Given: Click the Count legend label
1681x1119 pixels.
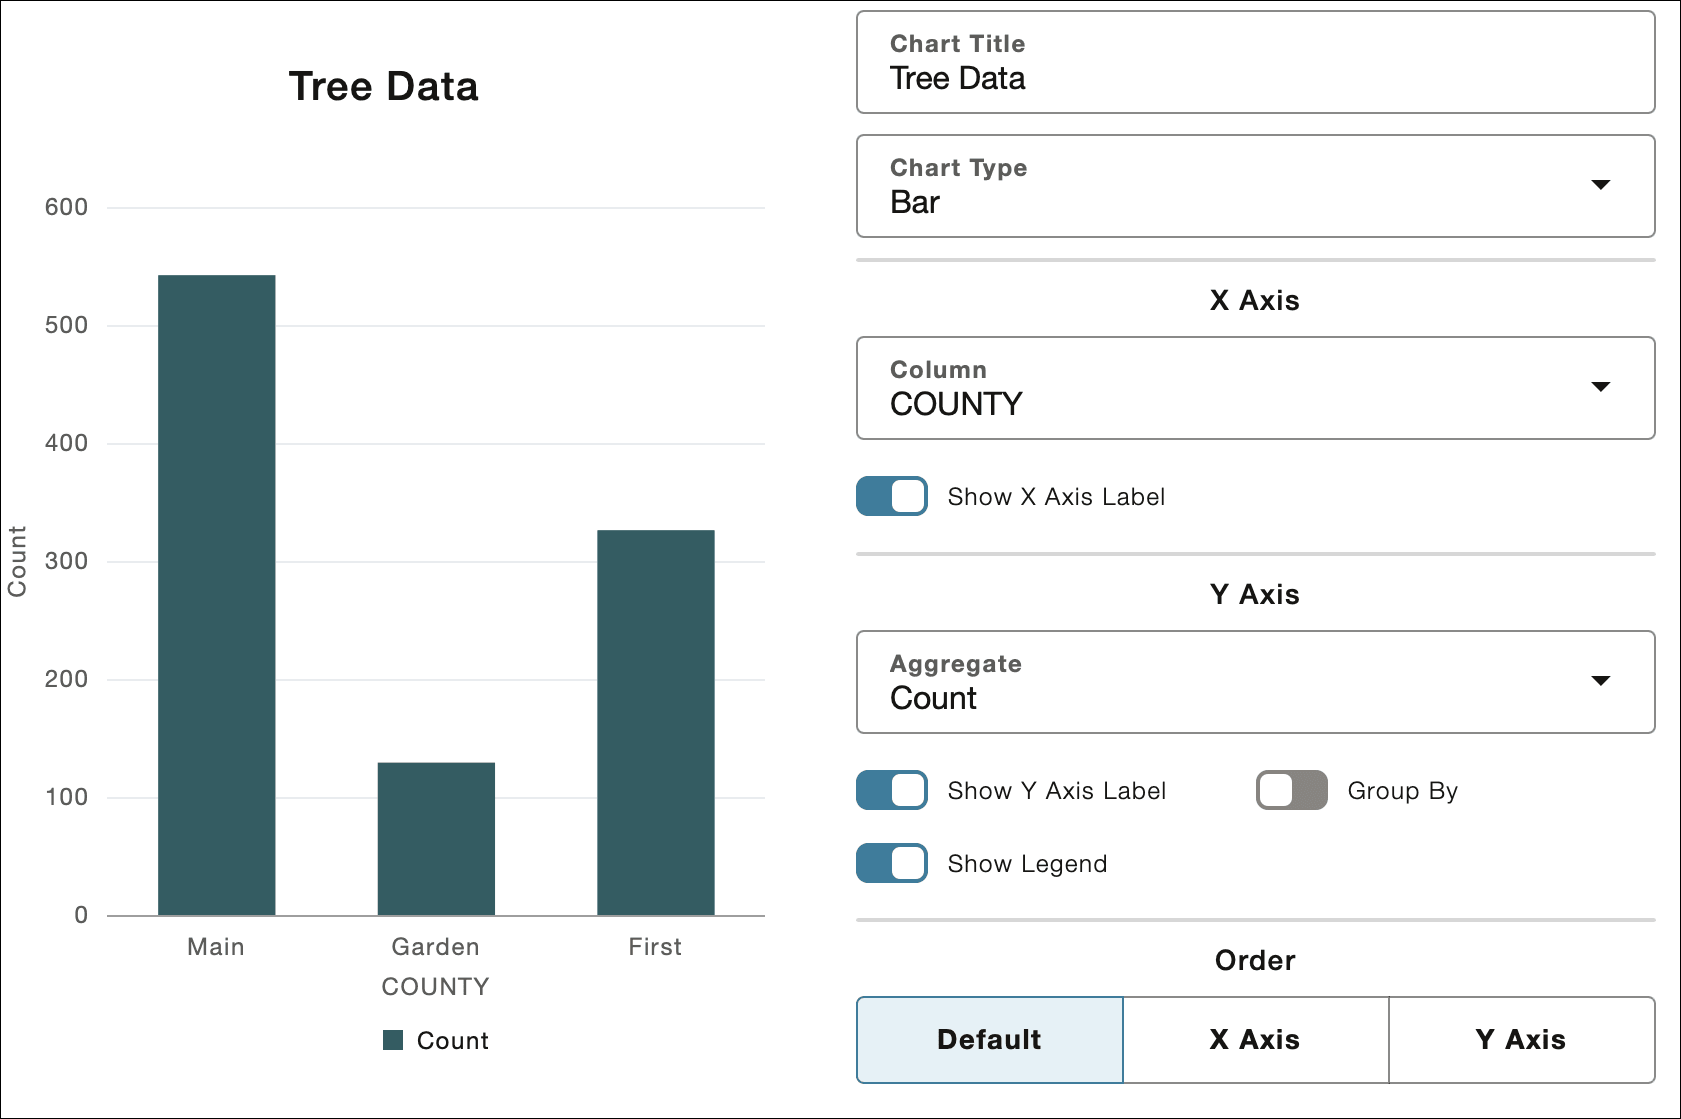Looking at the screenshot, I should point(452,1040).
